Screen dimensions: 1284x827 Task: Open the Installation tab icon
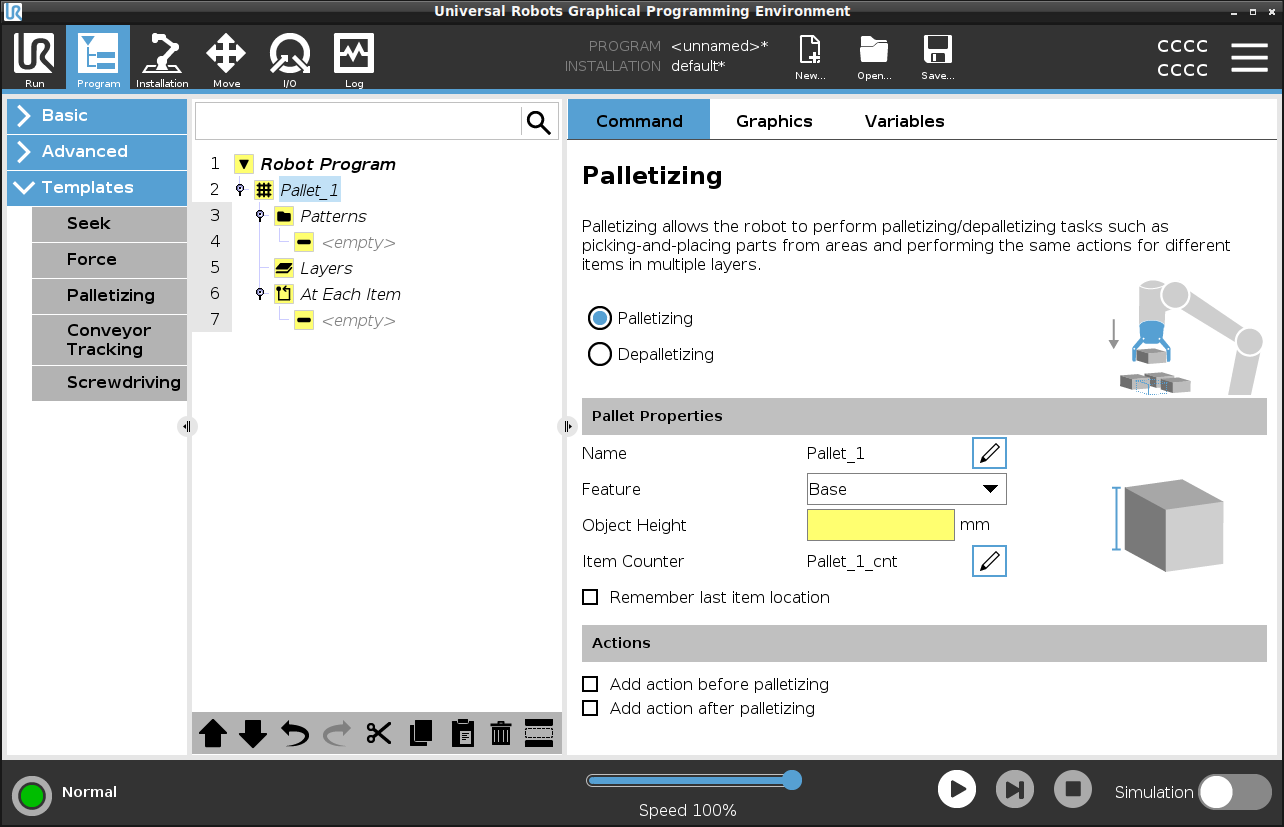click(x=161, y=59)
